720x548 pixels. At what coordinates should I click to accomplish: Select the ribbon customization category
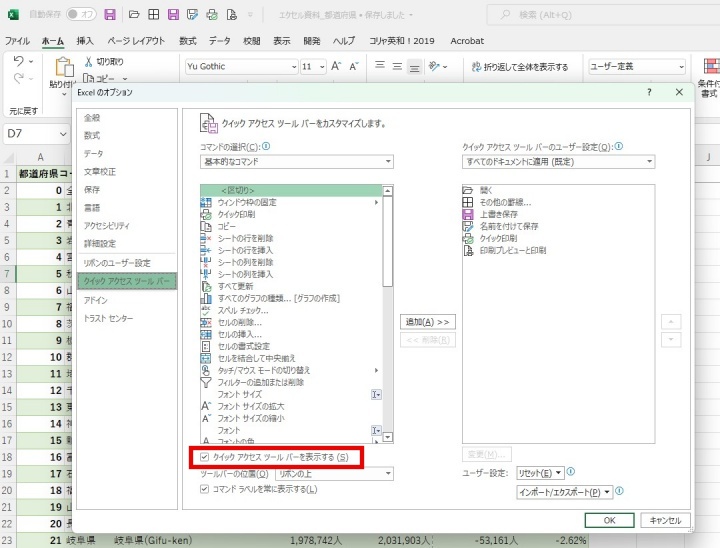coord(117,263)
